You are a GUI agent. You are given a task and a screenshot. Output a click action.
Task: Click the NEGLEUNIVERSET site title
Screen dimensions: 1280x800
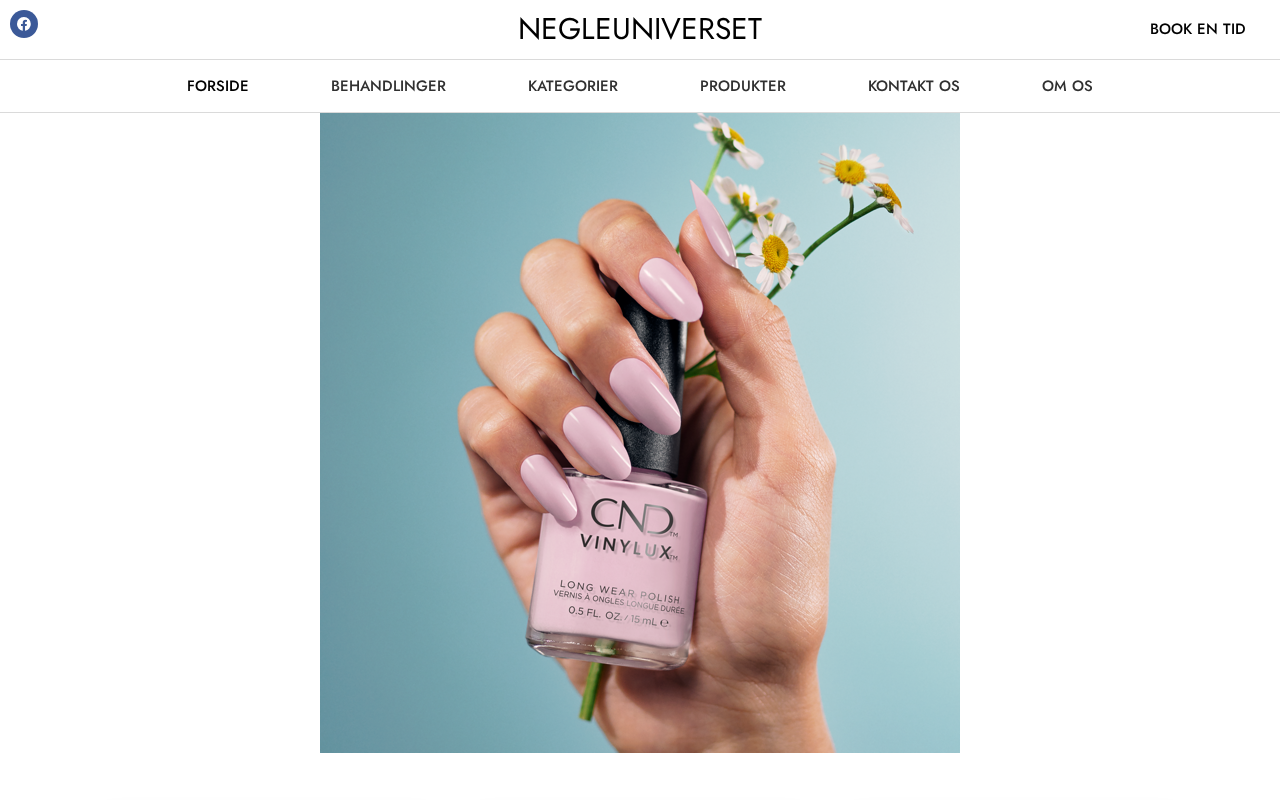(x=640, y=29)
